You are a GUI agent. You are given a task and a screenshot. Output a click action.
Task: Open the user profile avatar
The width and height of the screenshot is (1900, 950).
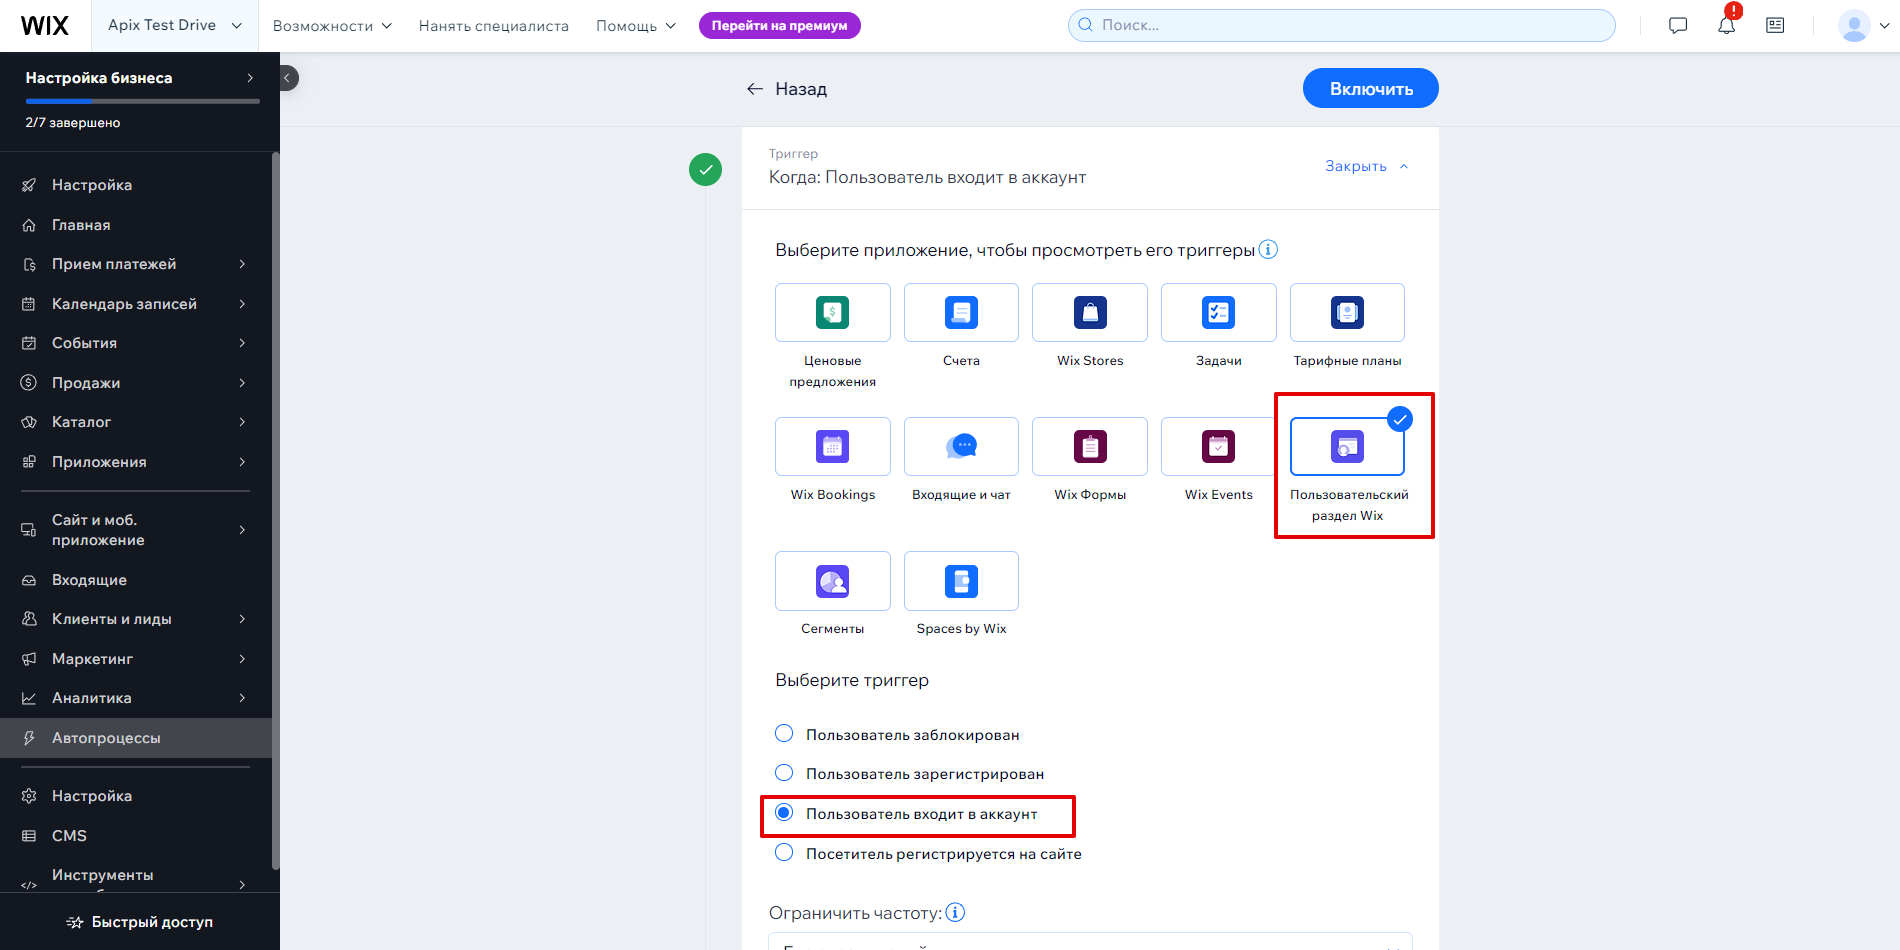pyautogui.click(x=1854, y=26)
